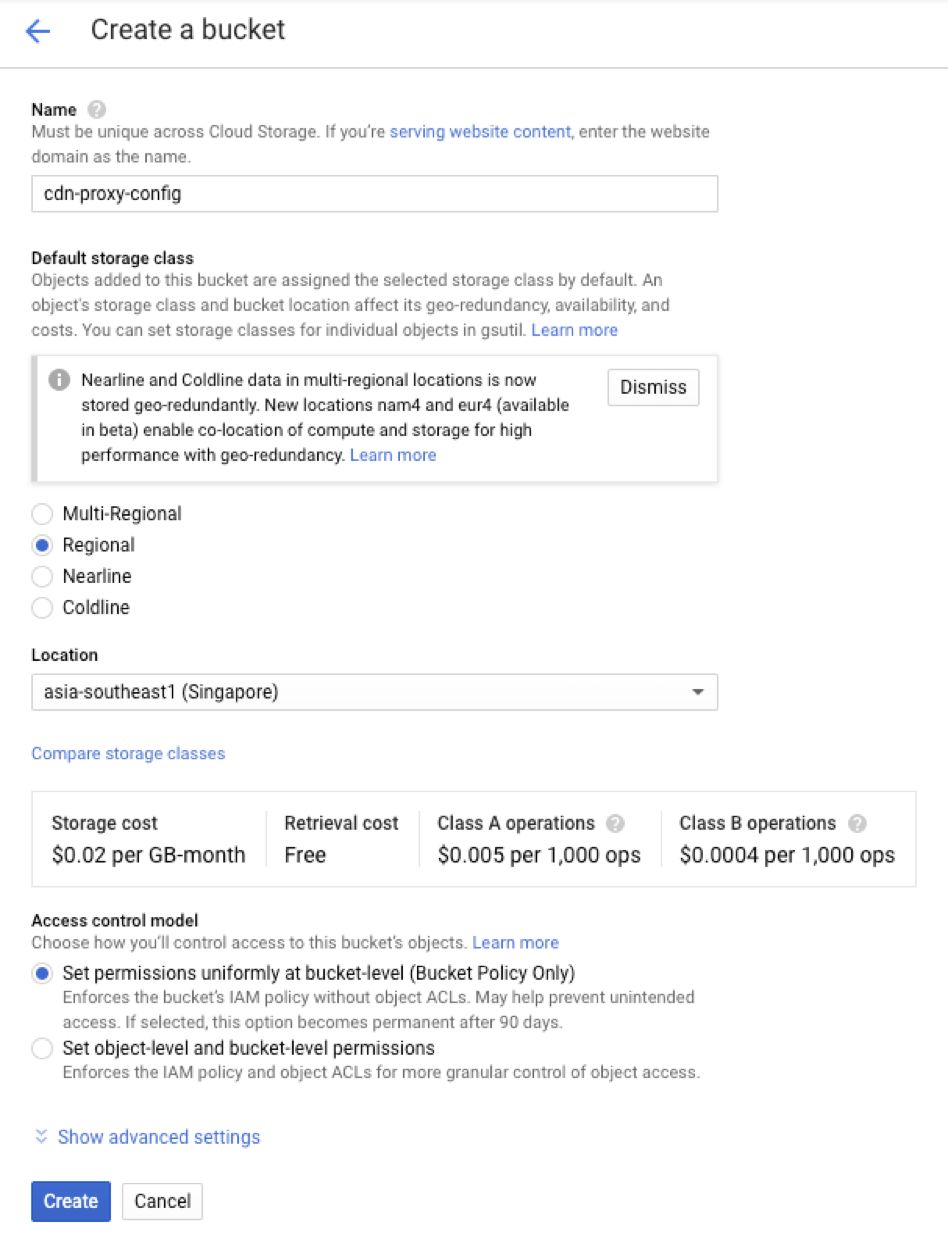The height and width of the screenshot is (1250, 948).
Task: Open the Location dropdown
Action: (x=374, y=692)
